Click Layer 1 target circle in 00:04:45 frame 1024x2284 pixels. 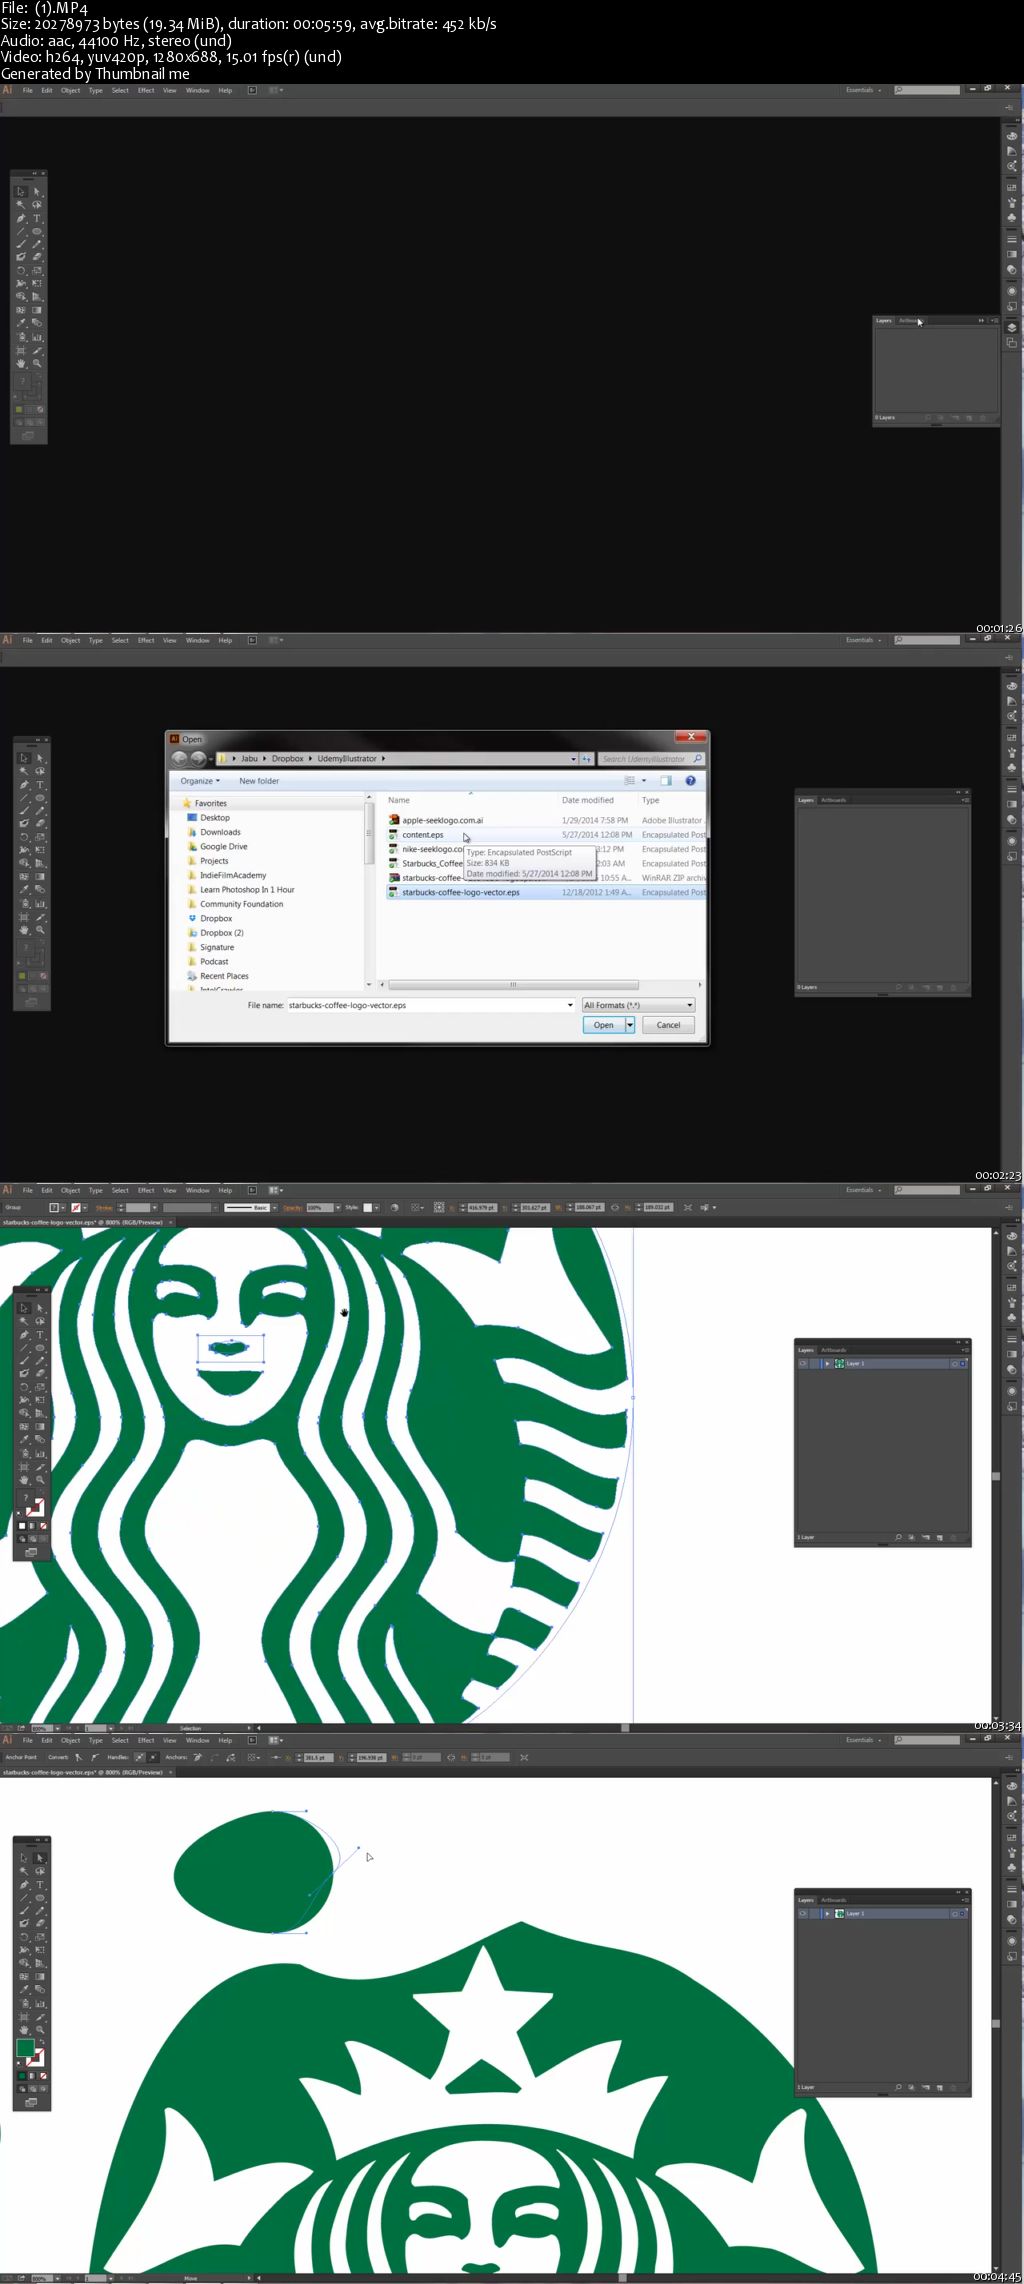[954, 1913]
